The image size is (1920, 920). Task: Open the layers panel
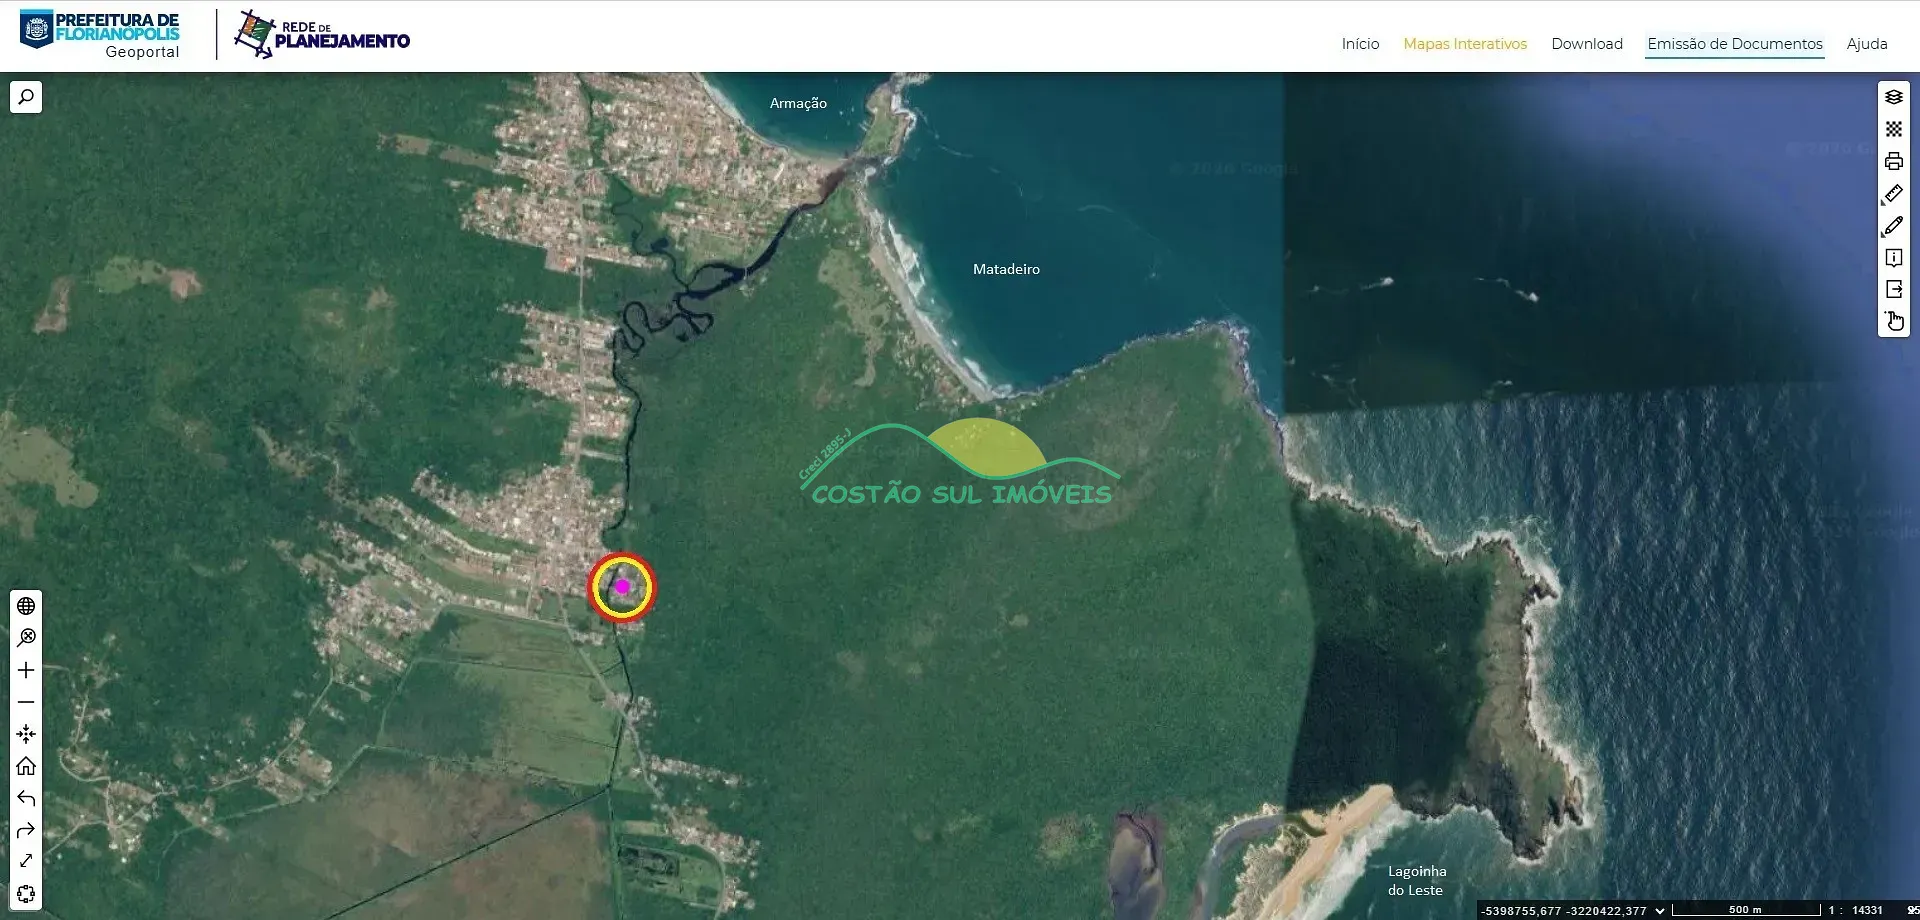1893,97
